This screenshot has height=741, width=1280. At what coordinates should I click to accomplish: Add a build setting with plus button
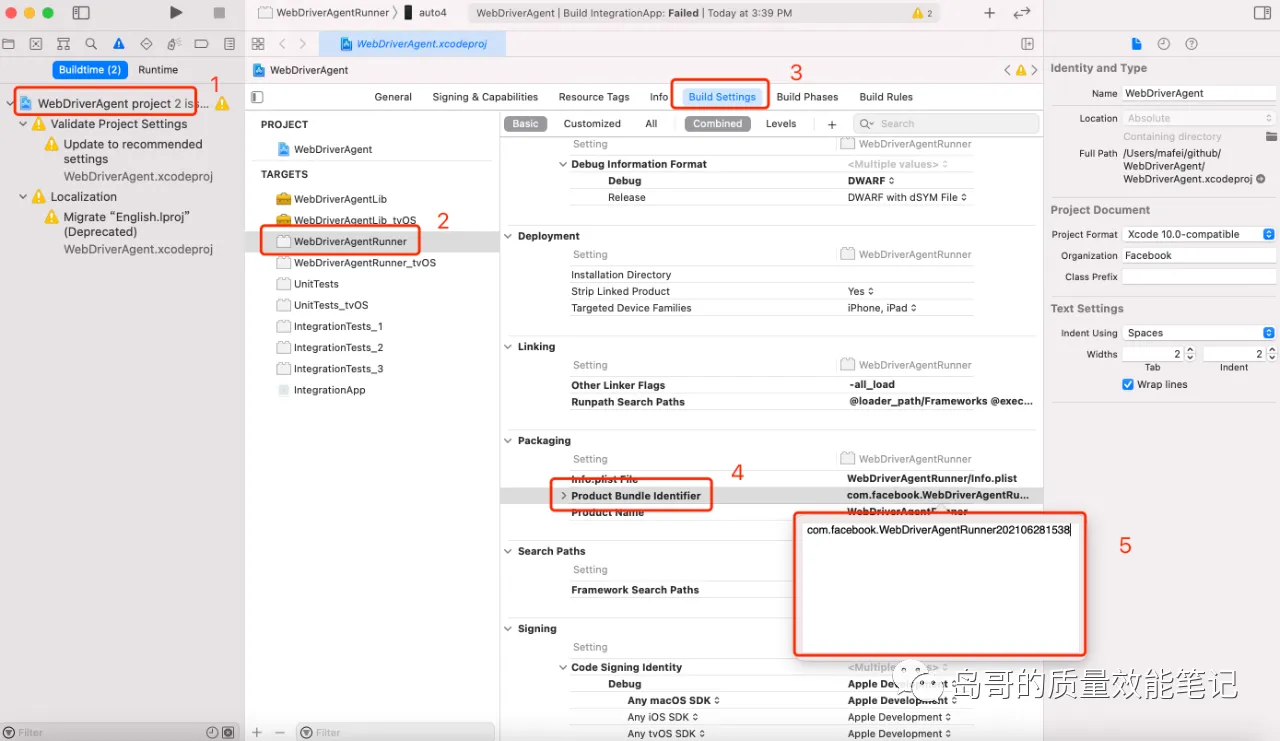click(831, 124)
